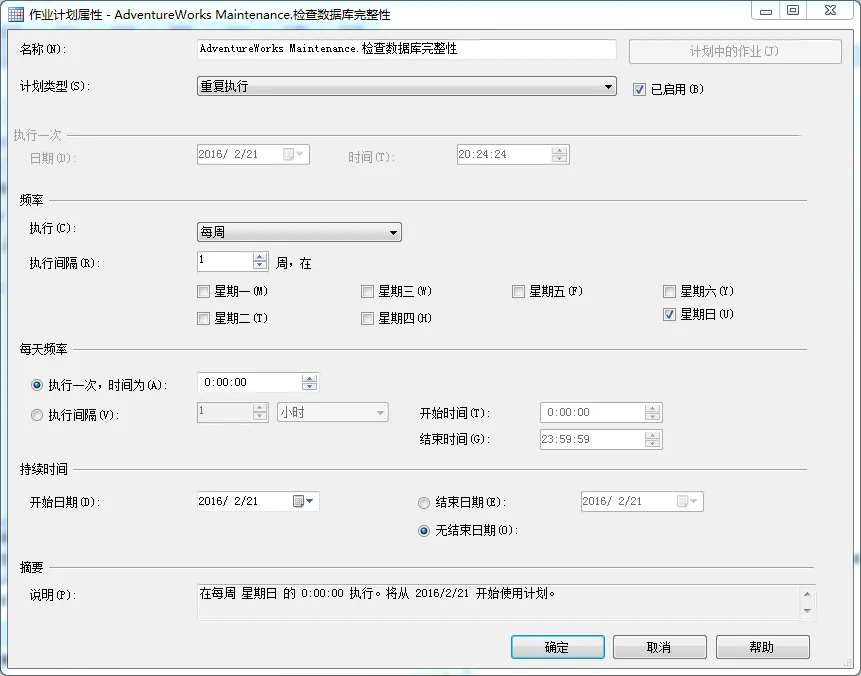The height and width of the screenshot is (676, 861).
Task: Click the 执行间隔 week count field
Action: 225,261
